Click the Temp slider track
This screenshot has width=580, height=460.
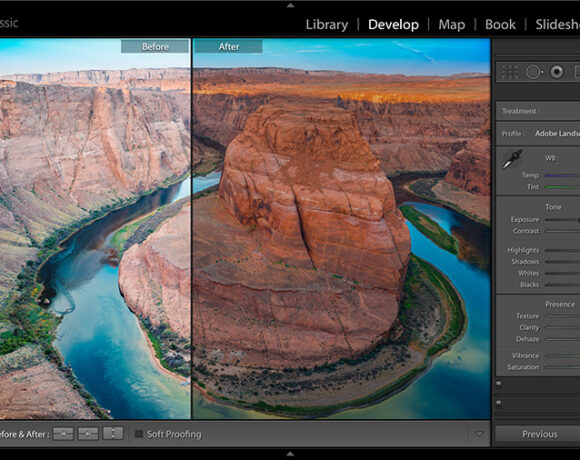[563, 176]
